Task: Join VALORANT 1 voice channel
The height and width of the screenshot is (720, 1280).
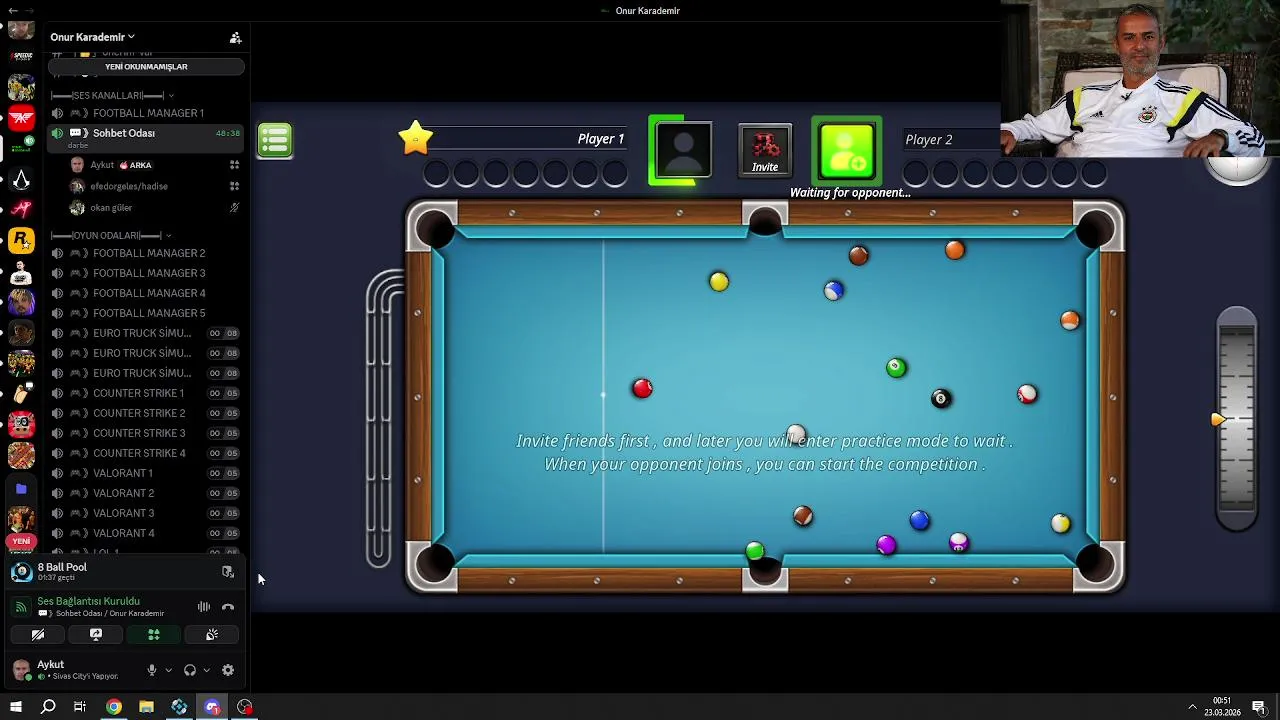Action: click(146, 473)
